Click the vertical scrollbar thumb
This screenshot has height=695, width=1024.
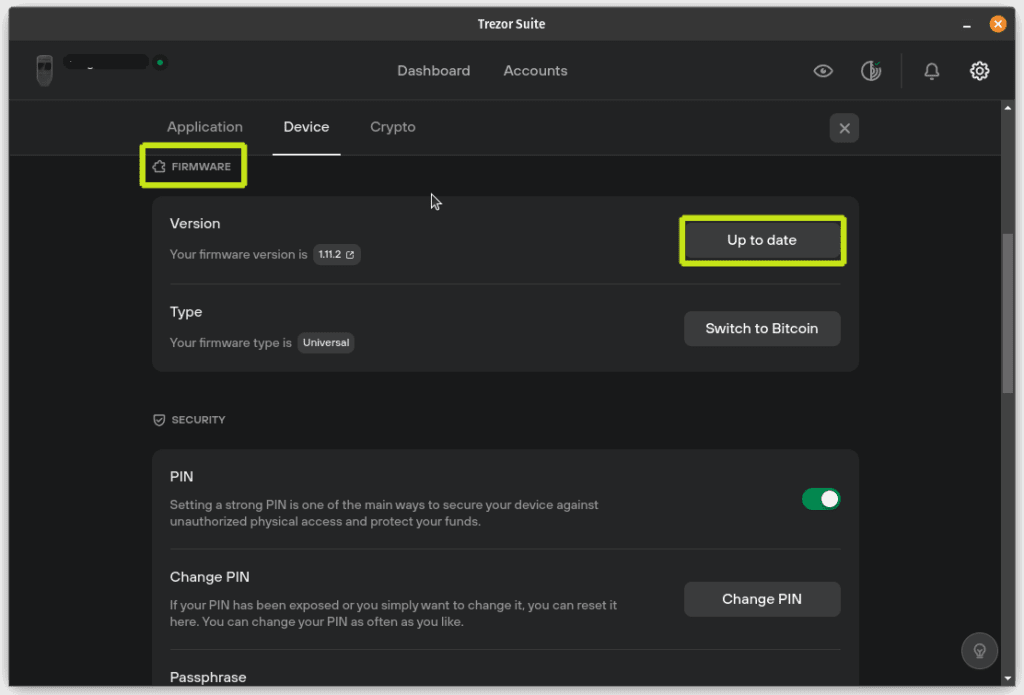1008,310
